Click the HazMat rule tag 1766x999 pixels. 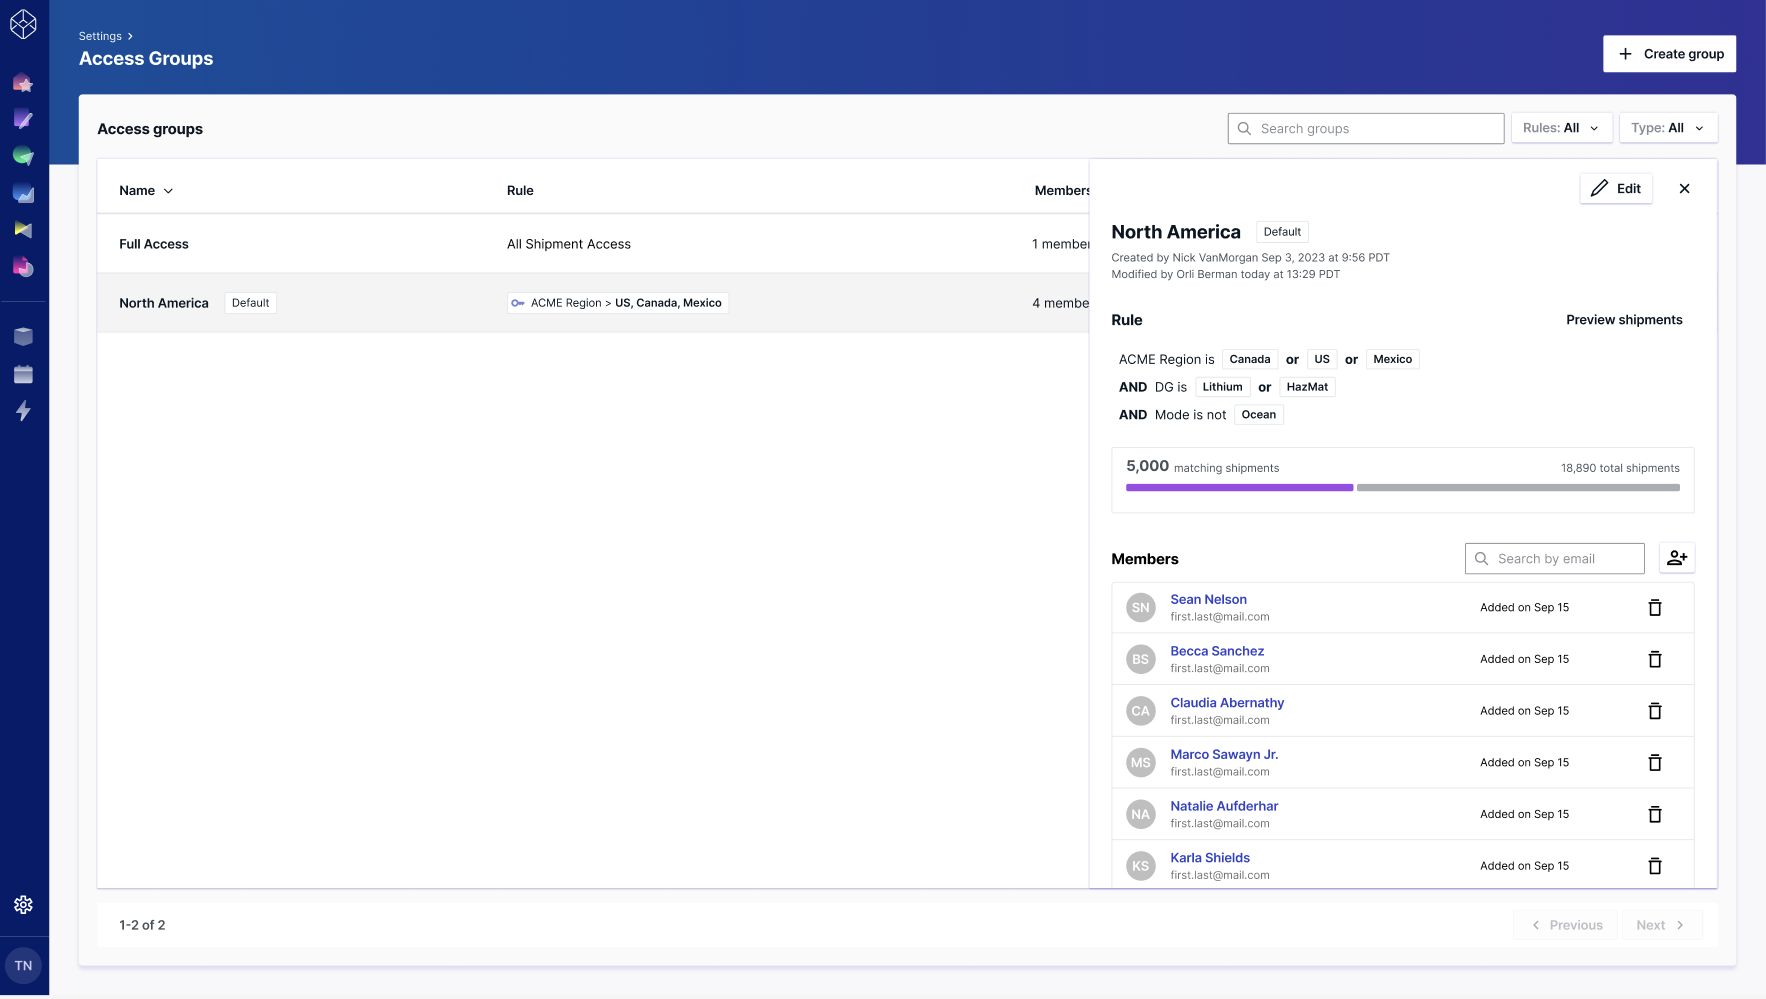point(1307,387)
